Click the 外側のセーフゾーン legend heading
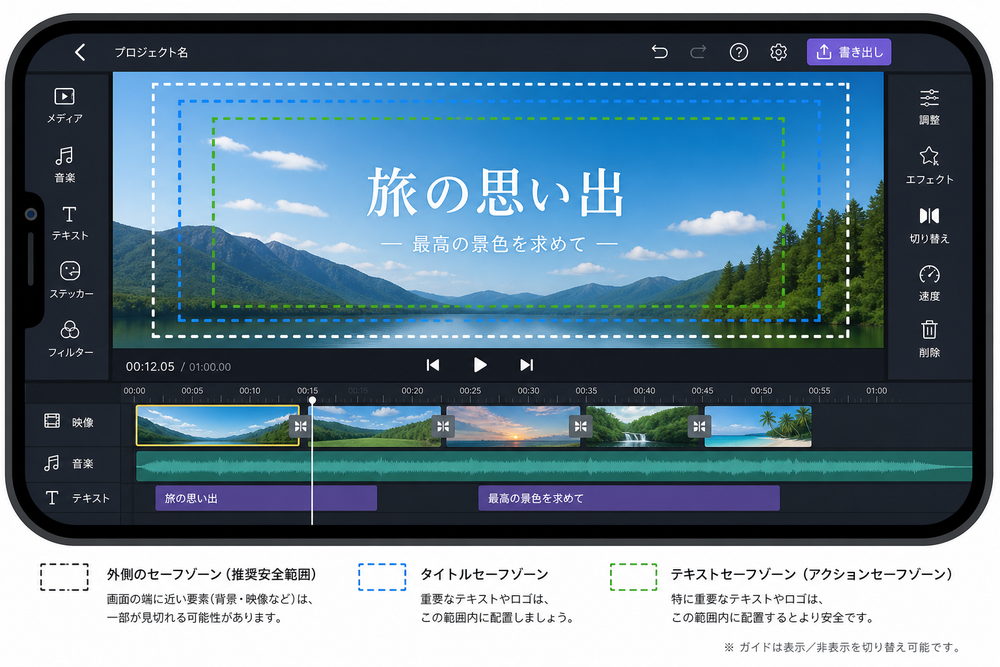 click(x=212, y=574)
